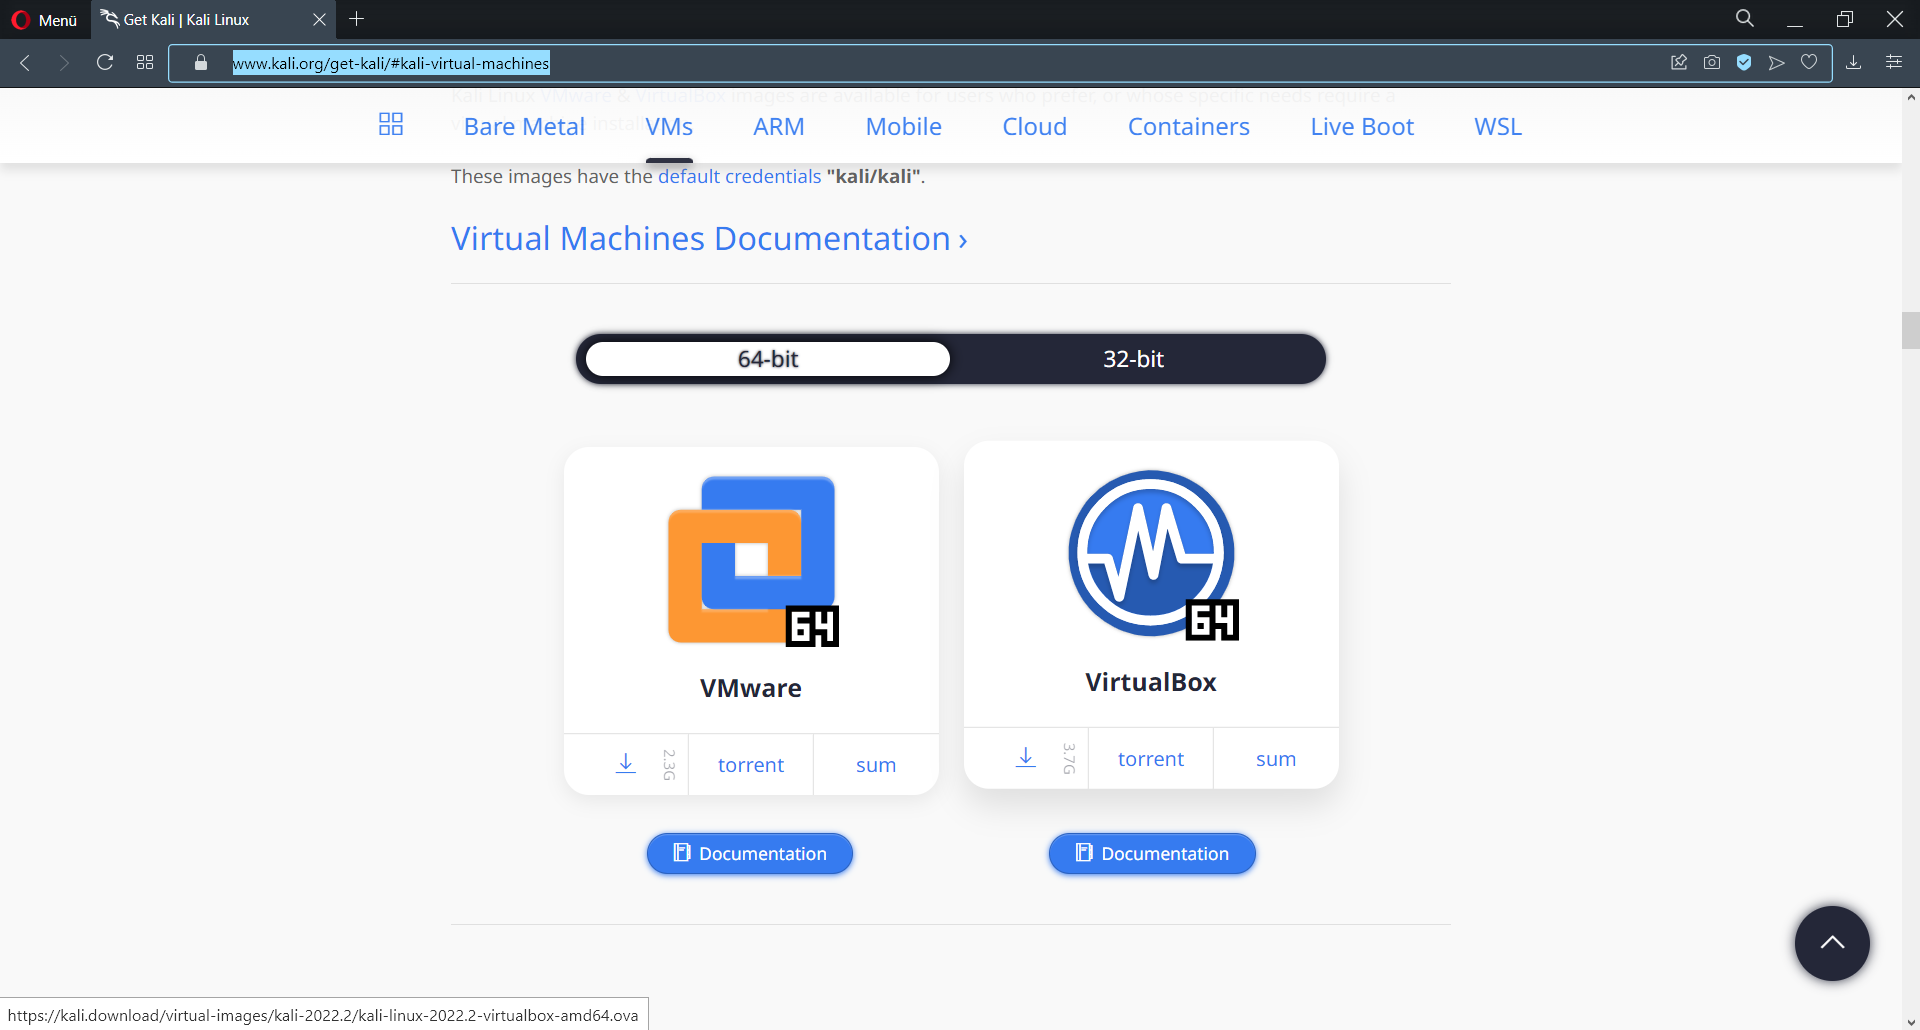
Task: Open the Mobile section
Action: tap(904, 127)
